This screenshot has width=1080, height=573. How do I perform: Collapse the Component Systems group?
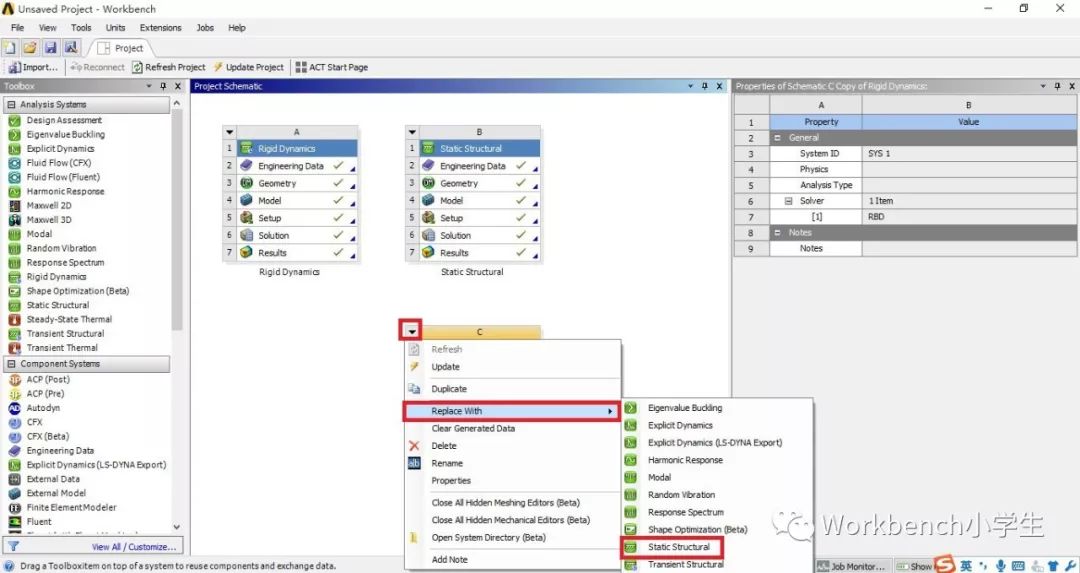pyautogui.click(x=11, y=364)
